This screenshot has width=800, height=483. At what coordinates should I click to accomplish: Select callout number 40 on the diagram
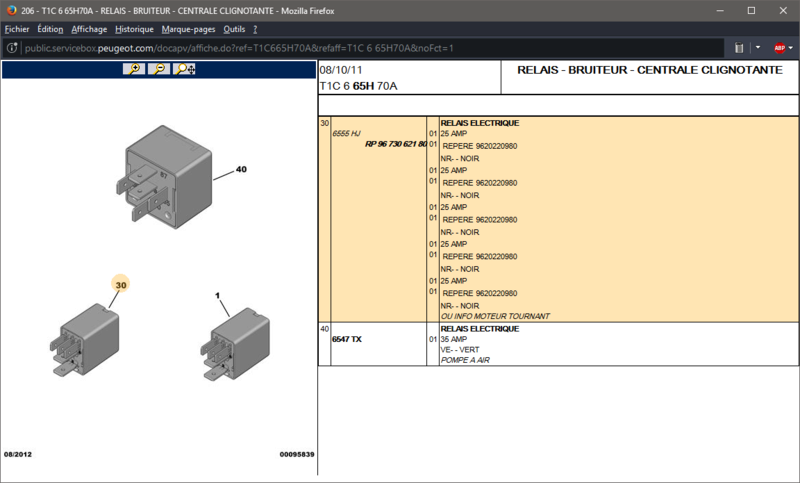point(241,169)
